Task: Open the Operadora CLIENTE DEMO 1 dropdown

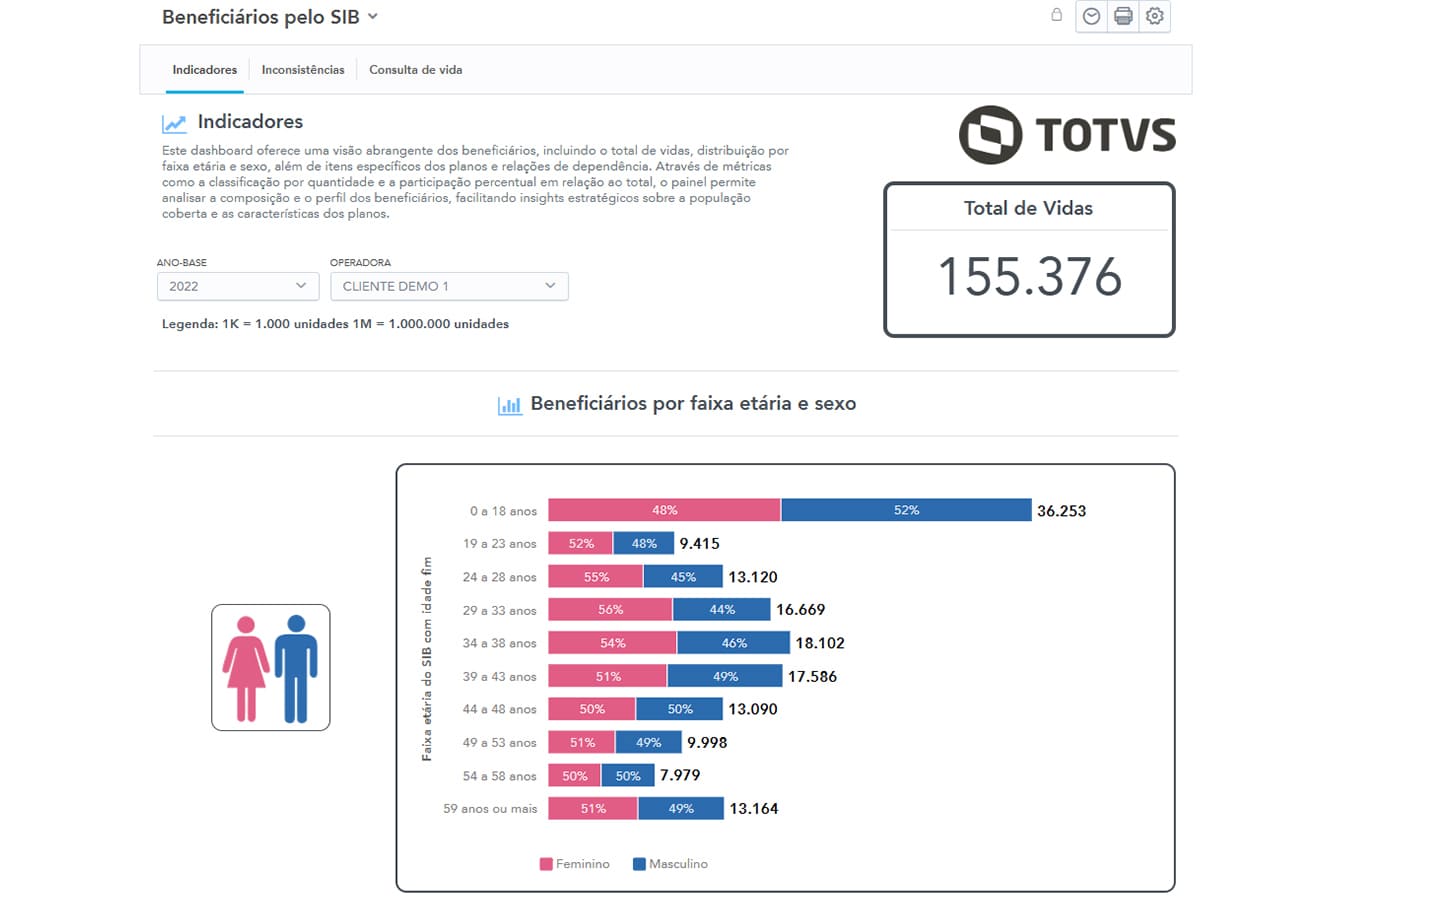Action: tap(449, 286)
